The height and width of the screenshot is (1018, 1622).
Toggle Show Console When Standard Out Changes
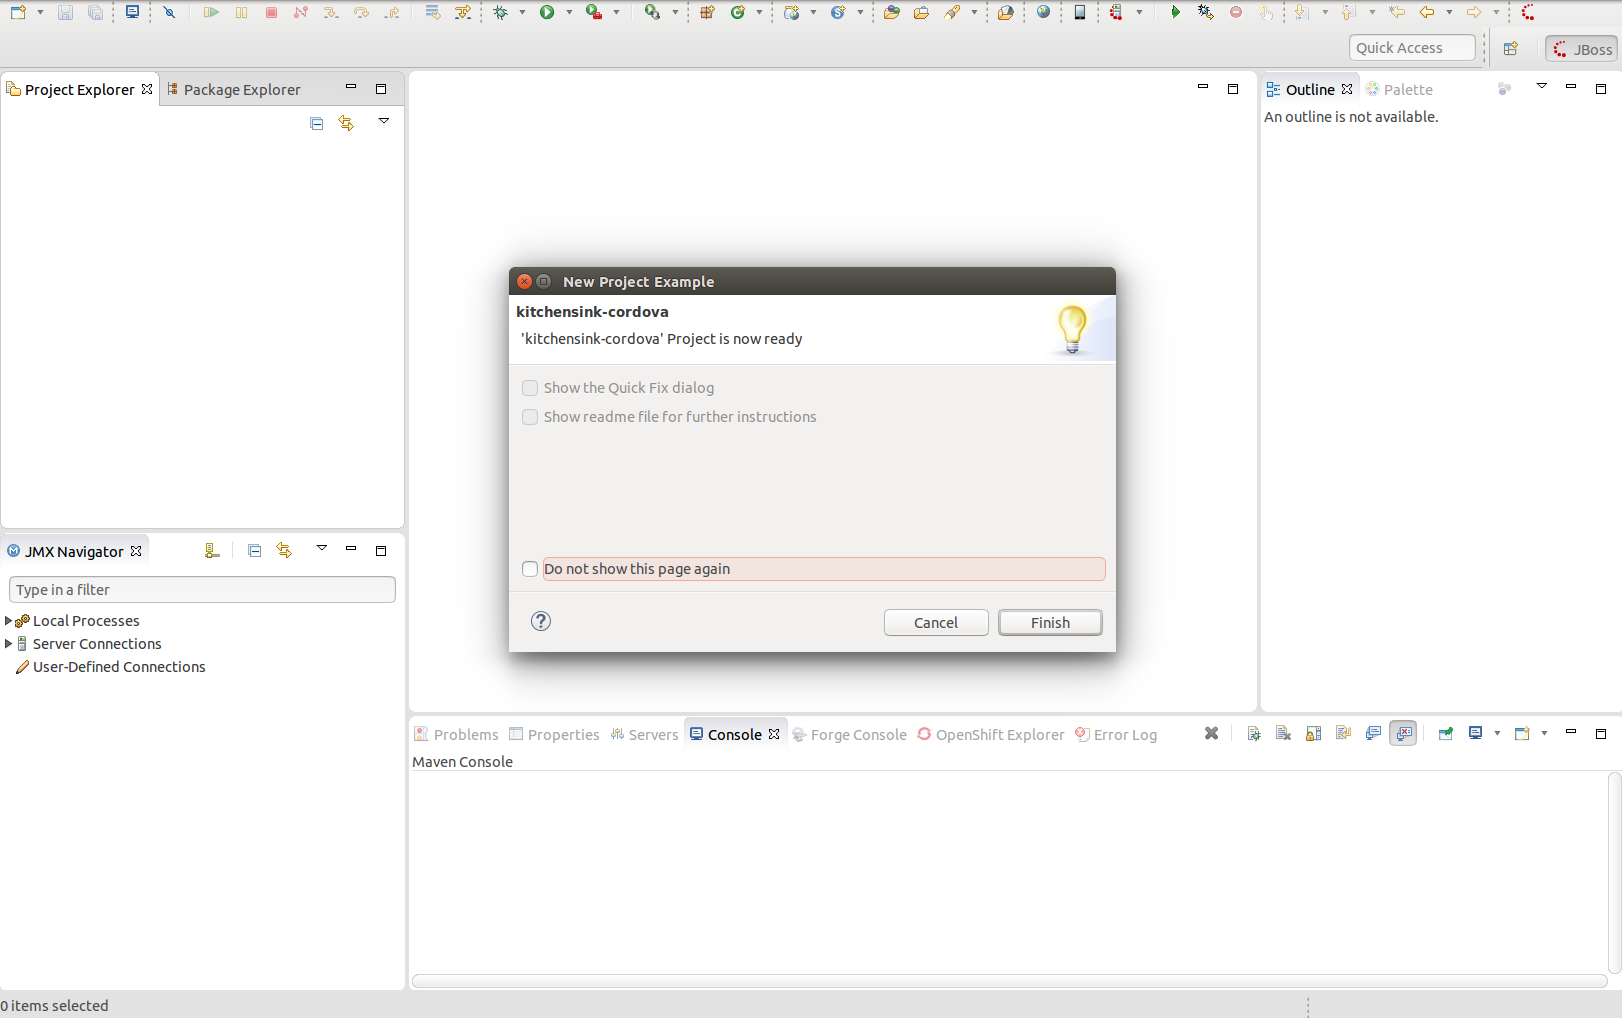[x=1373, y=734]
